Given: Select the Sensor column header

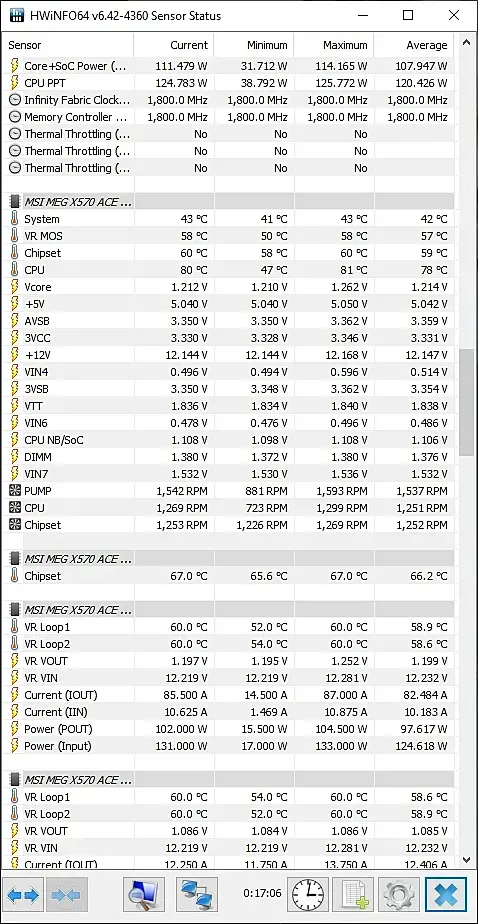Looking at the screenshot, I should coord(70,45).
